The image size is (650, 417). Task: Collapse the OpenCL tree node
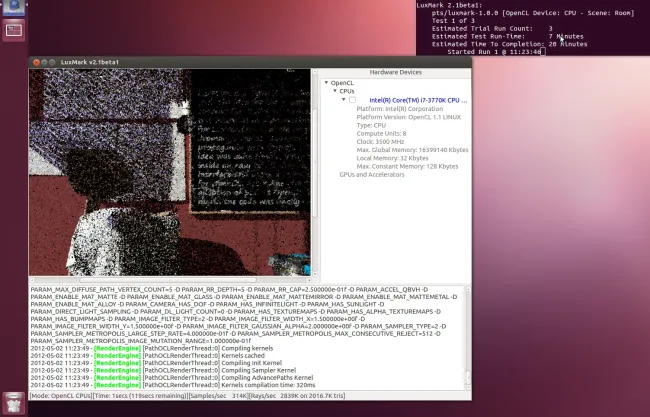[x=324, y=82]
